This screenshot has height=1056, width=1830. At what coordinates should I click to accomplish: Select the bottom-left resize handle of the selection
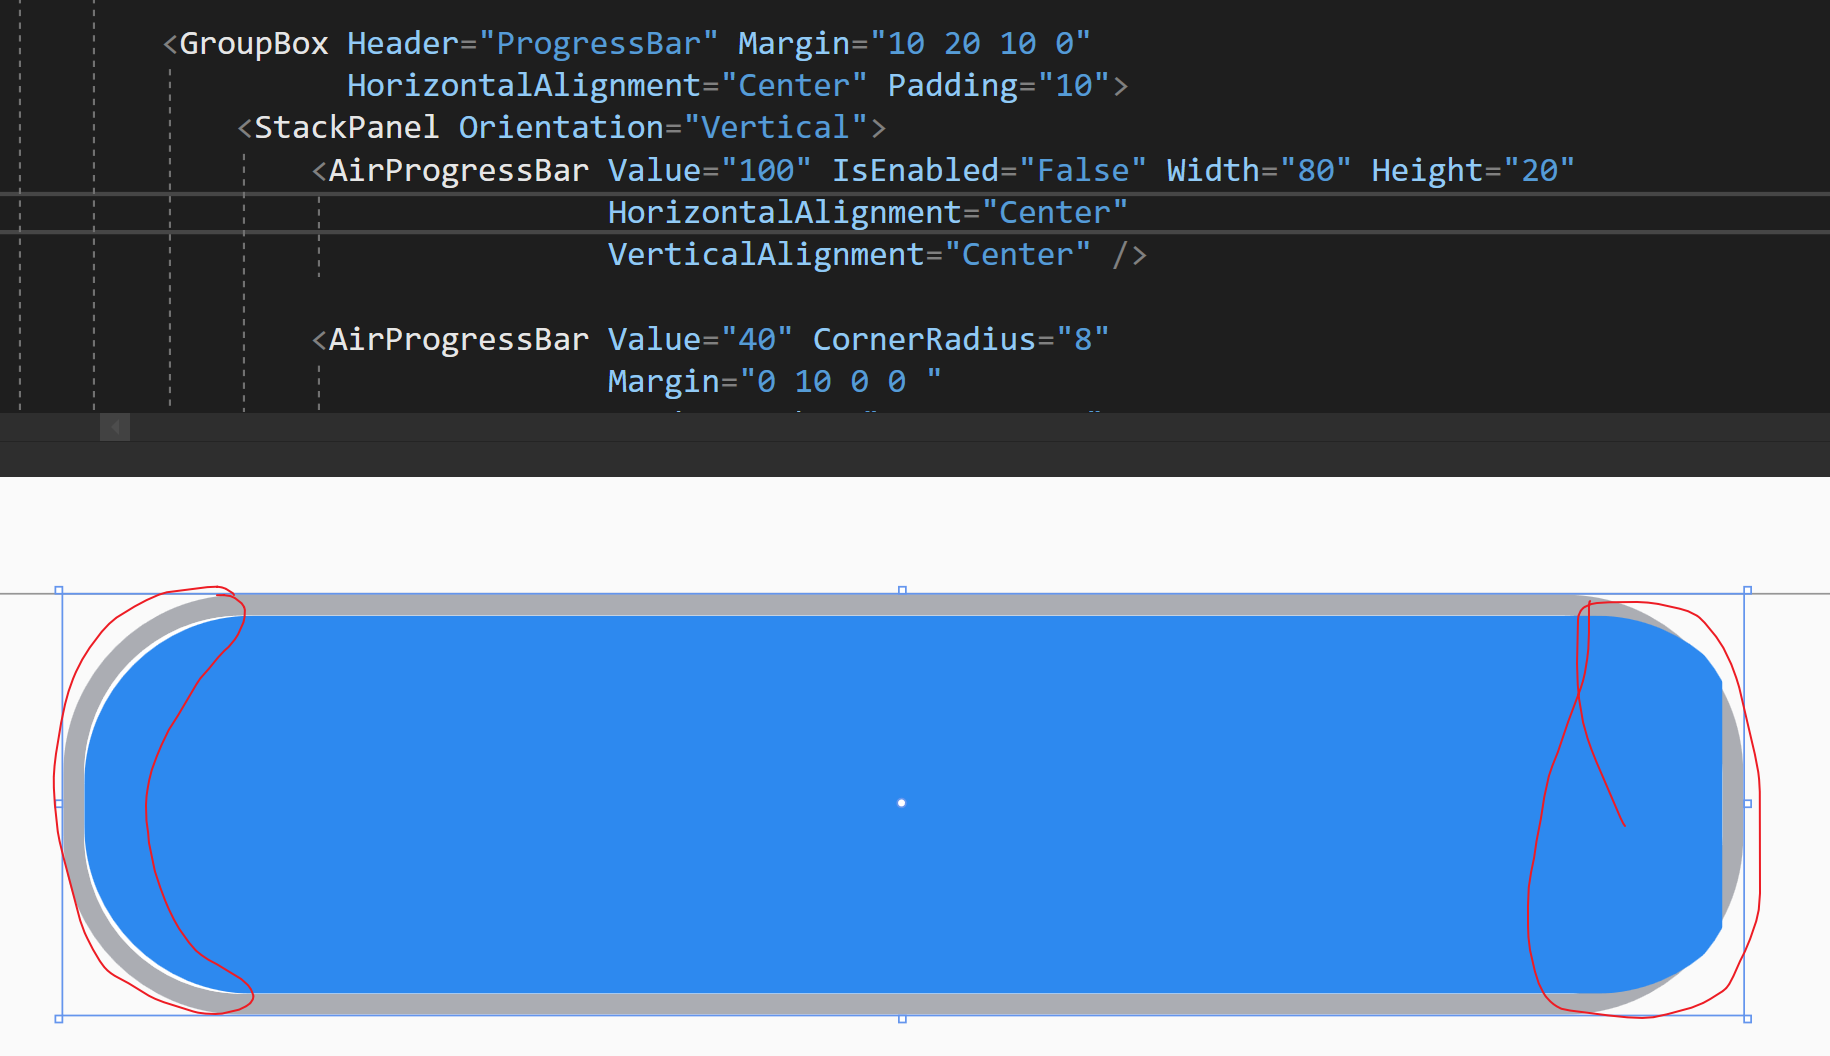(59, 1018)
